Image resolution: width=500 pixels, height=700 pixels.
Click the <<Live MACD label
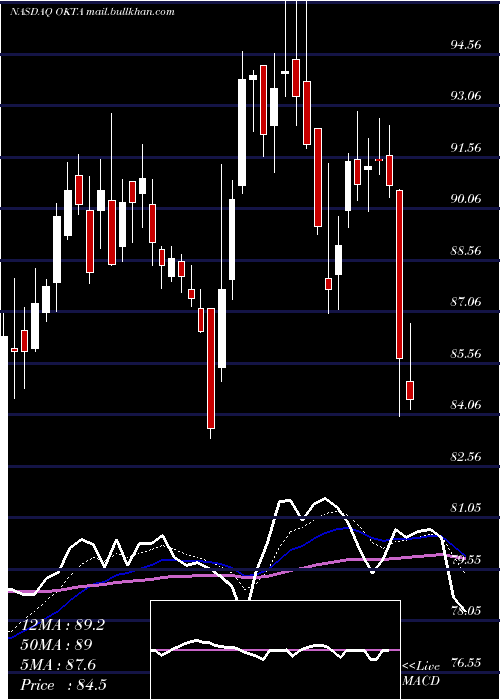tap(421, 673)
